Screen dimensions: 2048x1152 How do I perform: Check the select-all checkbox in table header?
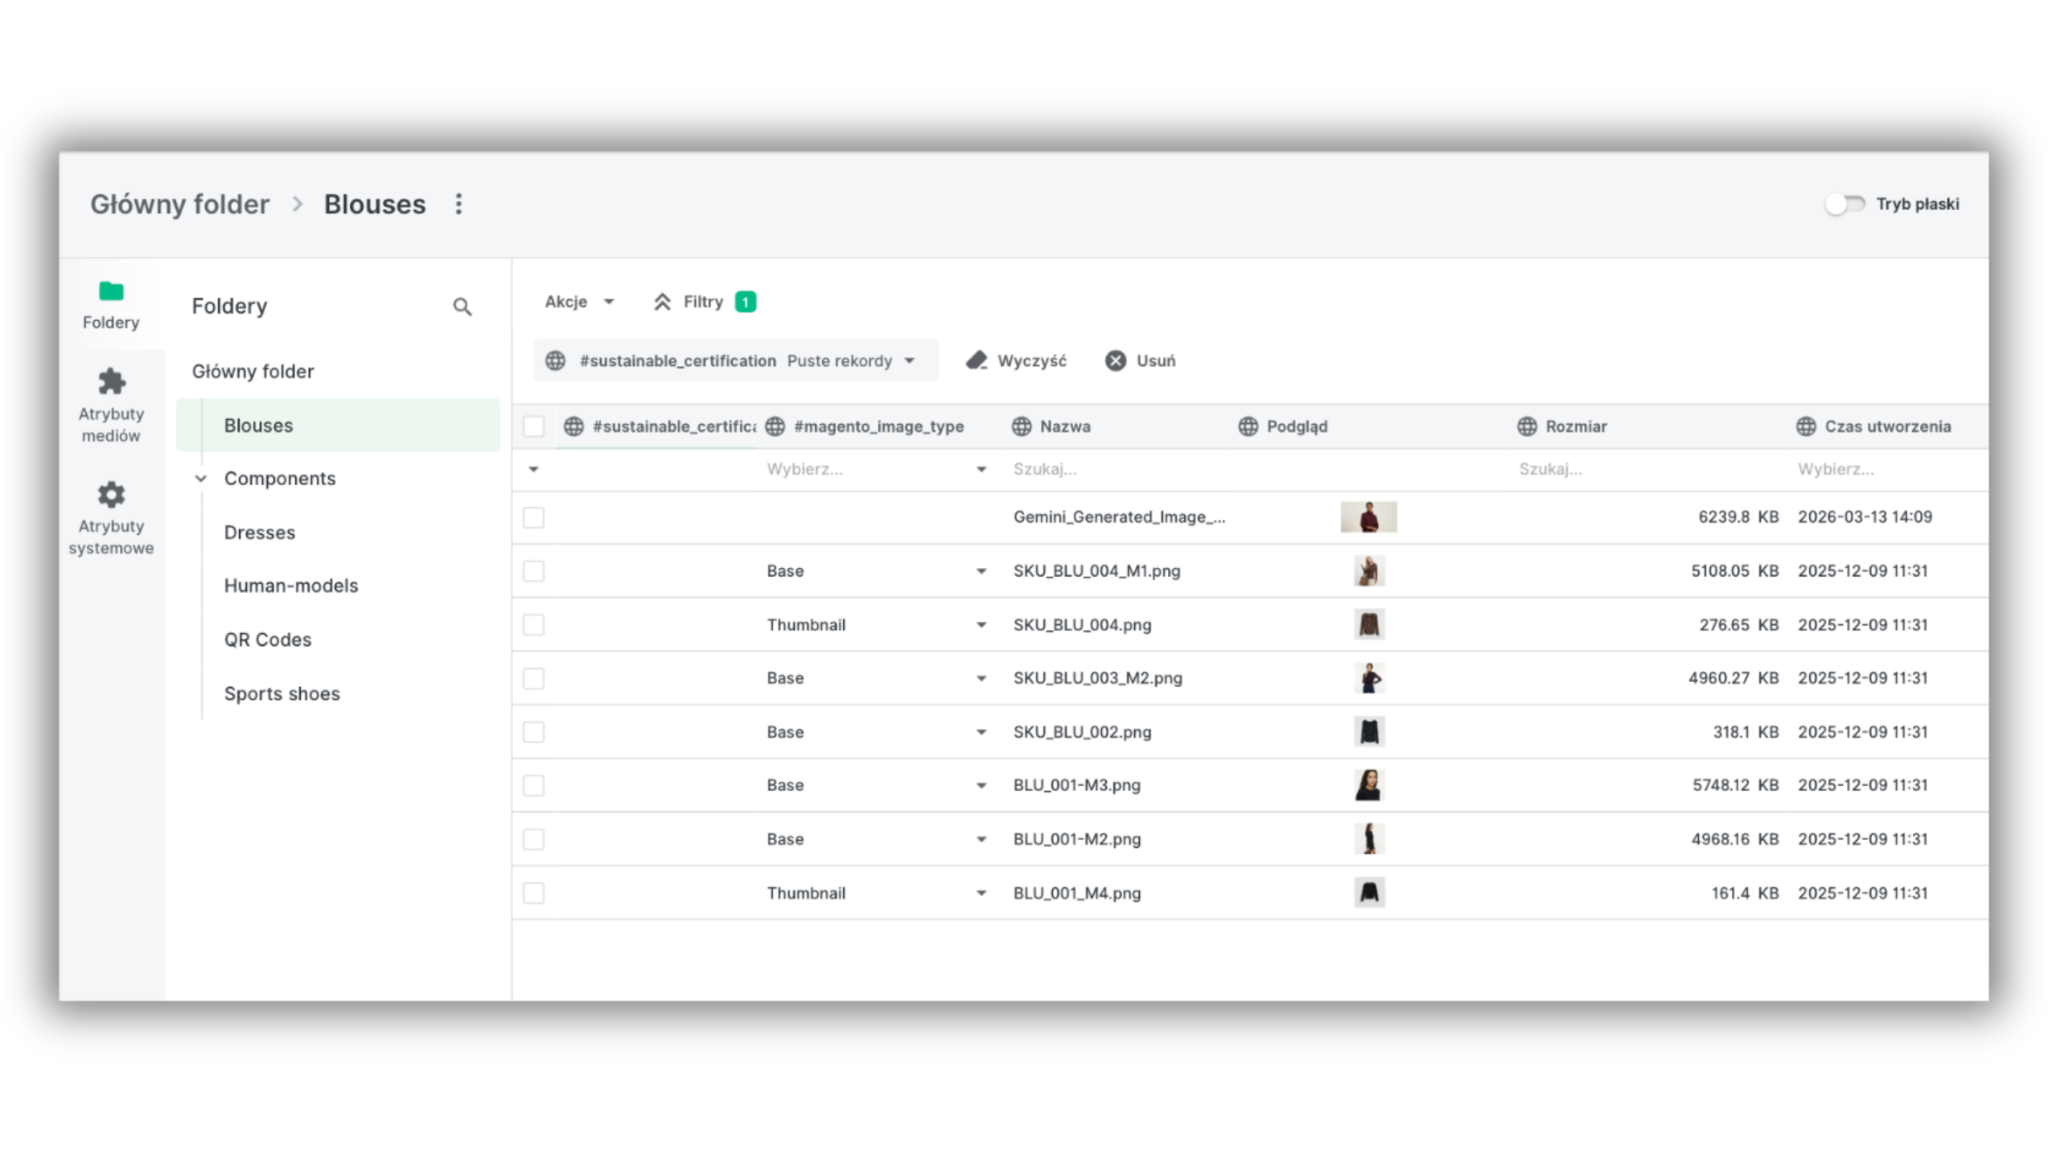534,427
